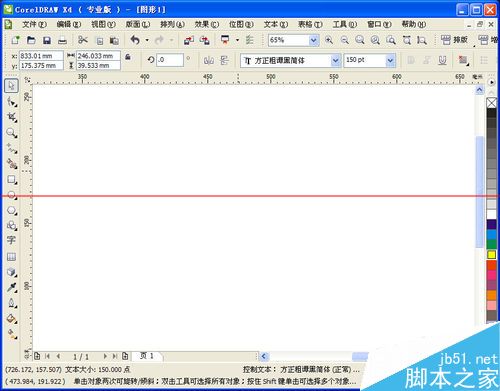This screenshot has height=391, width=500.
Task: Expand the zoom level 65% dropdown
Action: [313, 40]
